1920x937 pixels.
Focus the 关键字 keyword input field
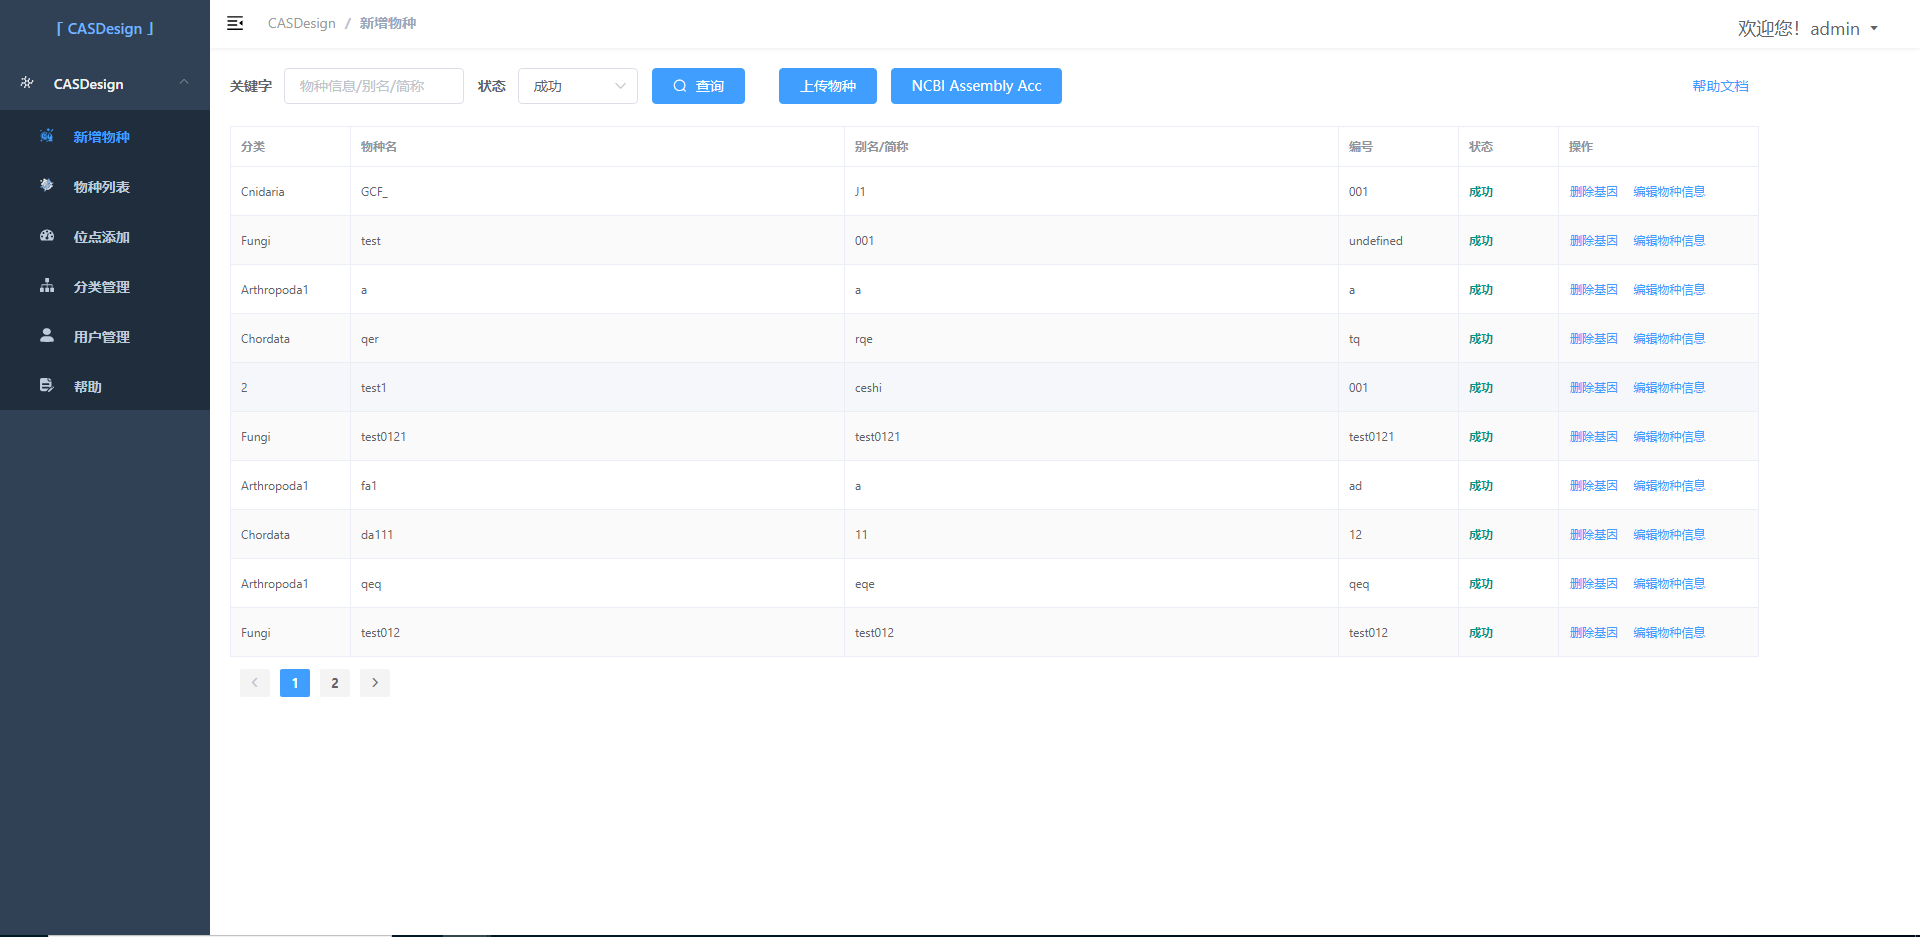click(374, 86)
